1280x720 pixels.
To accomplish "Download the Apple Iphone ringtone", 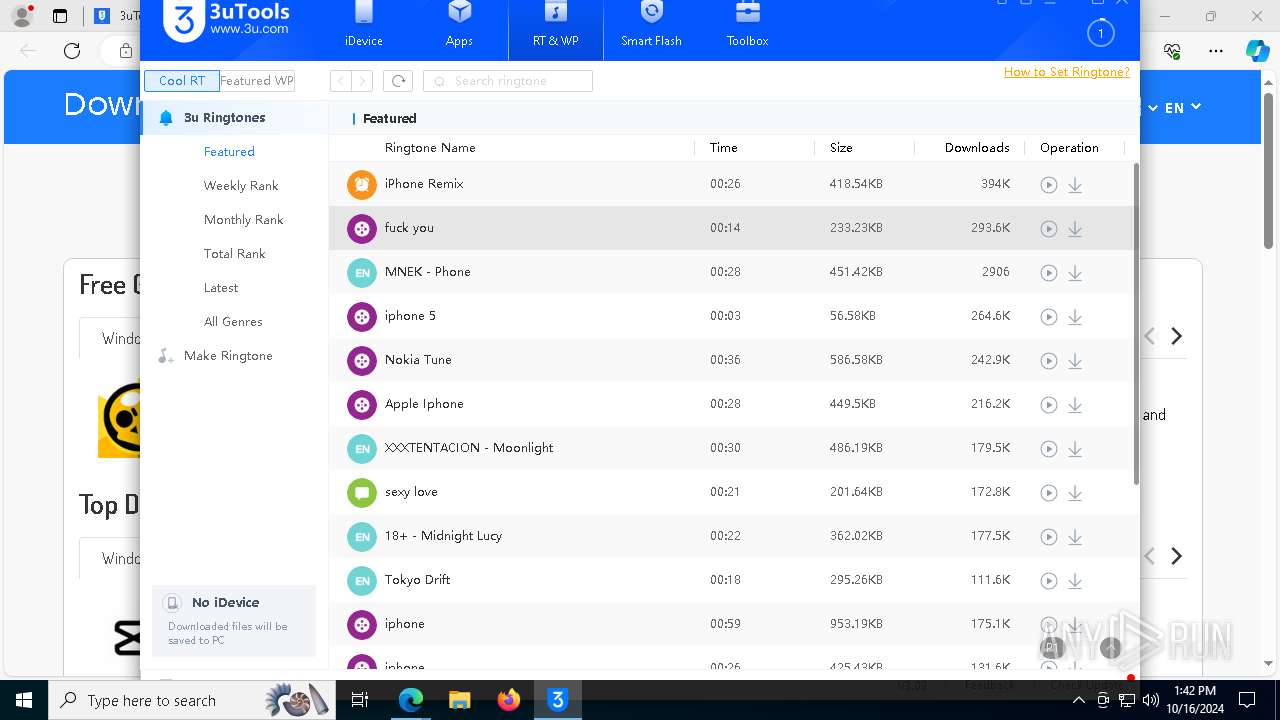I will click(x=1075, y=405).
